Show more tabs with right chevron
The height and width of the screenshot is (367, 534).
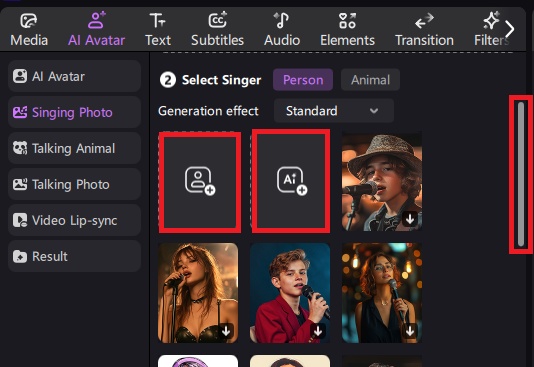point(510,29)
